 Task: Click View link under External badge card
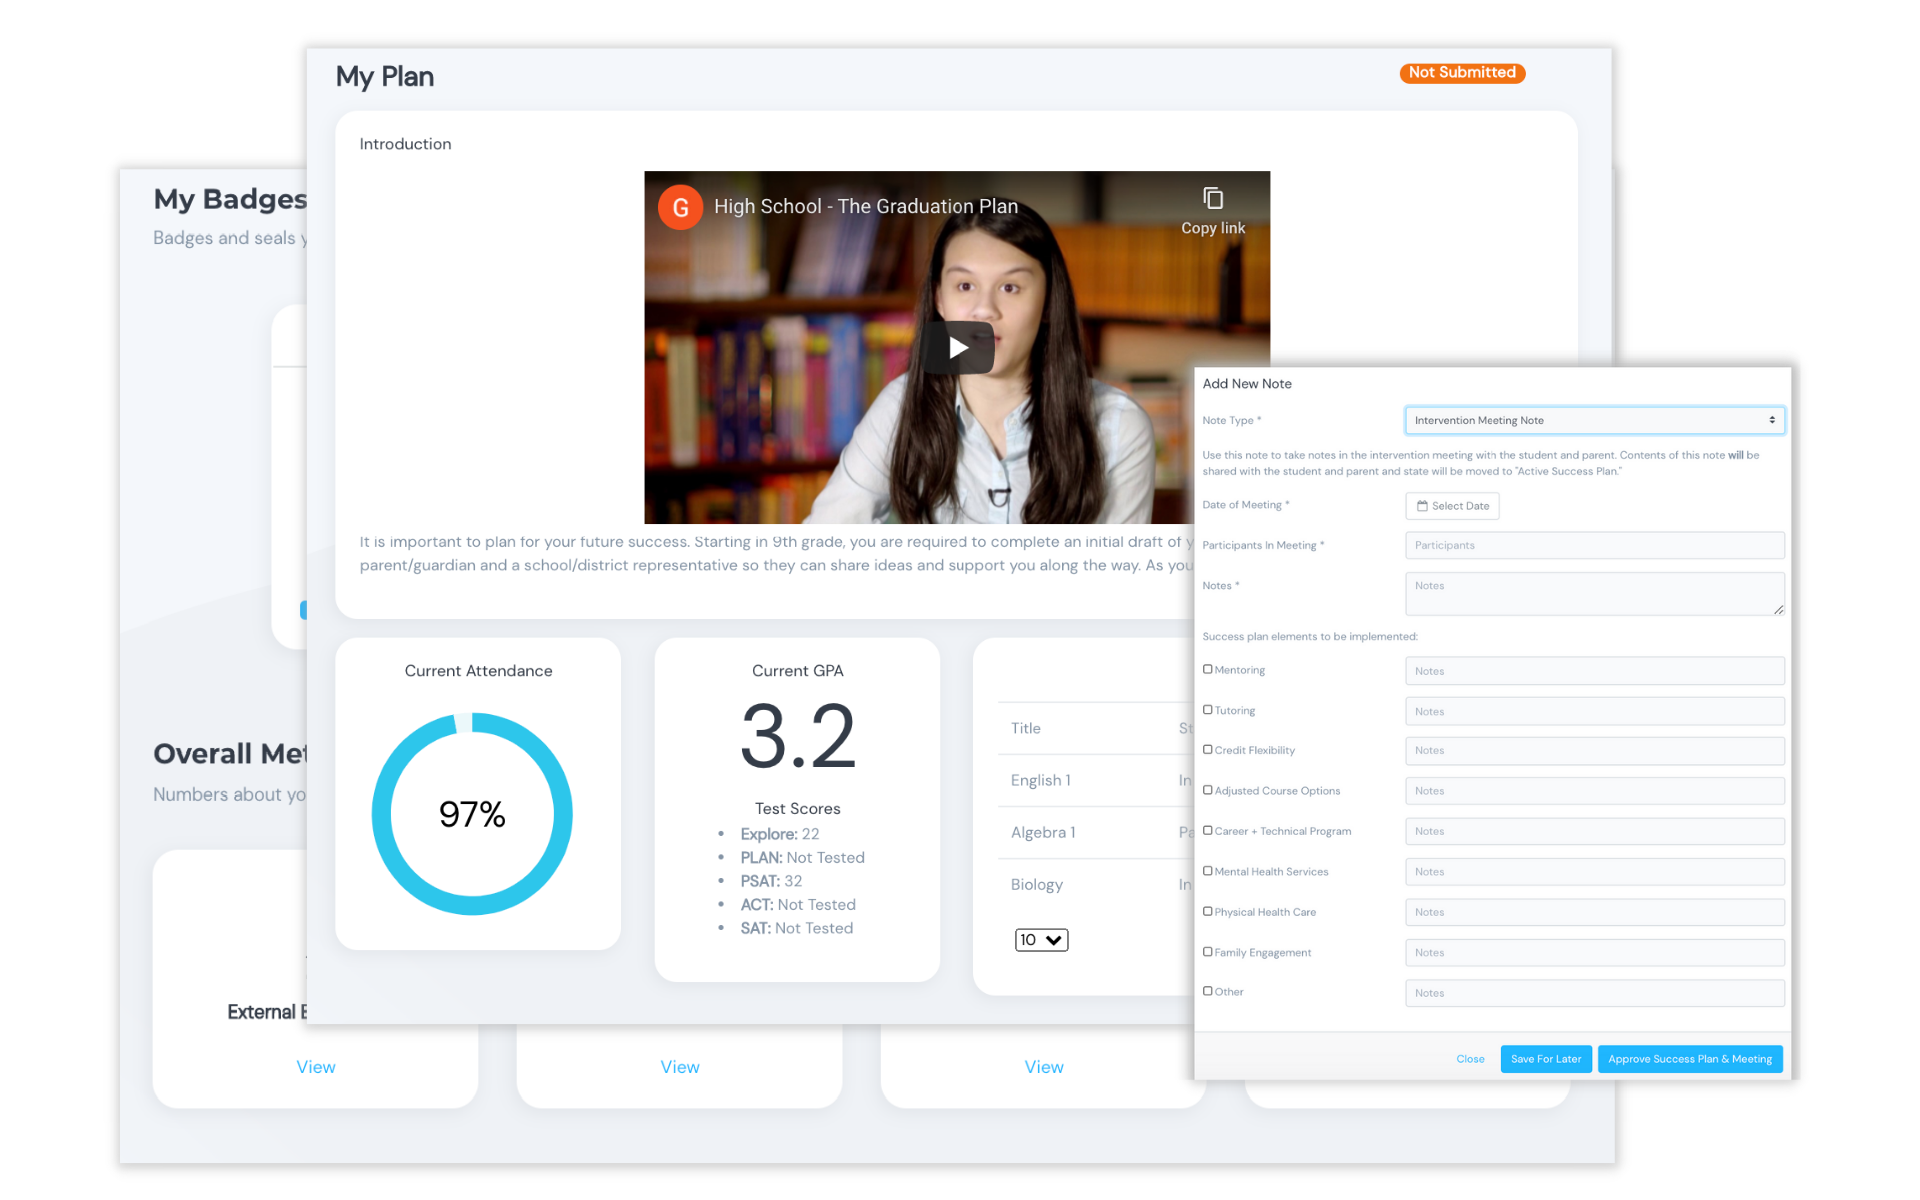(x=316, y=1067)
